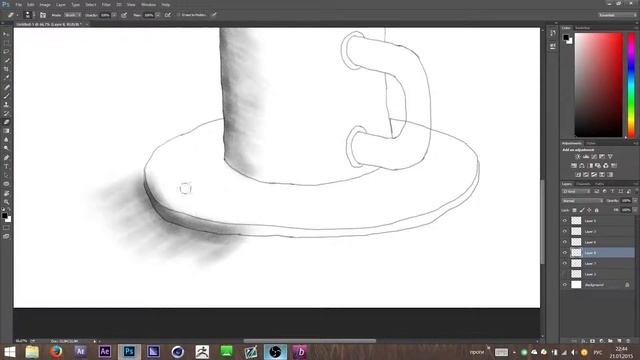Switch to the Swatches tab
The image size is (640, 360).
582,28
